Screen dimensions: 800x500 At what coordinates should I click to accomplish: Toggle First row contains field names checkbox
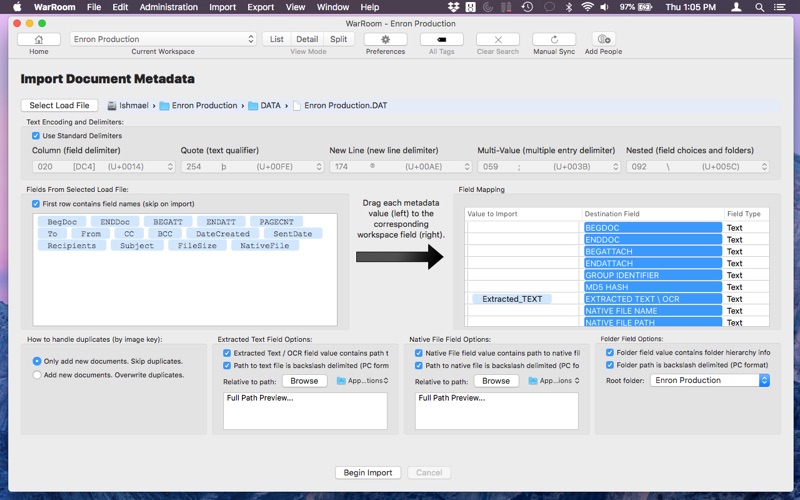[36, 204]
